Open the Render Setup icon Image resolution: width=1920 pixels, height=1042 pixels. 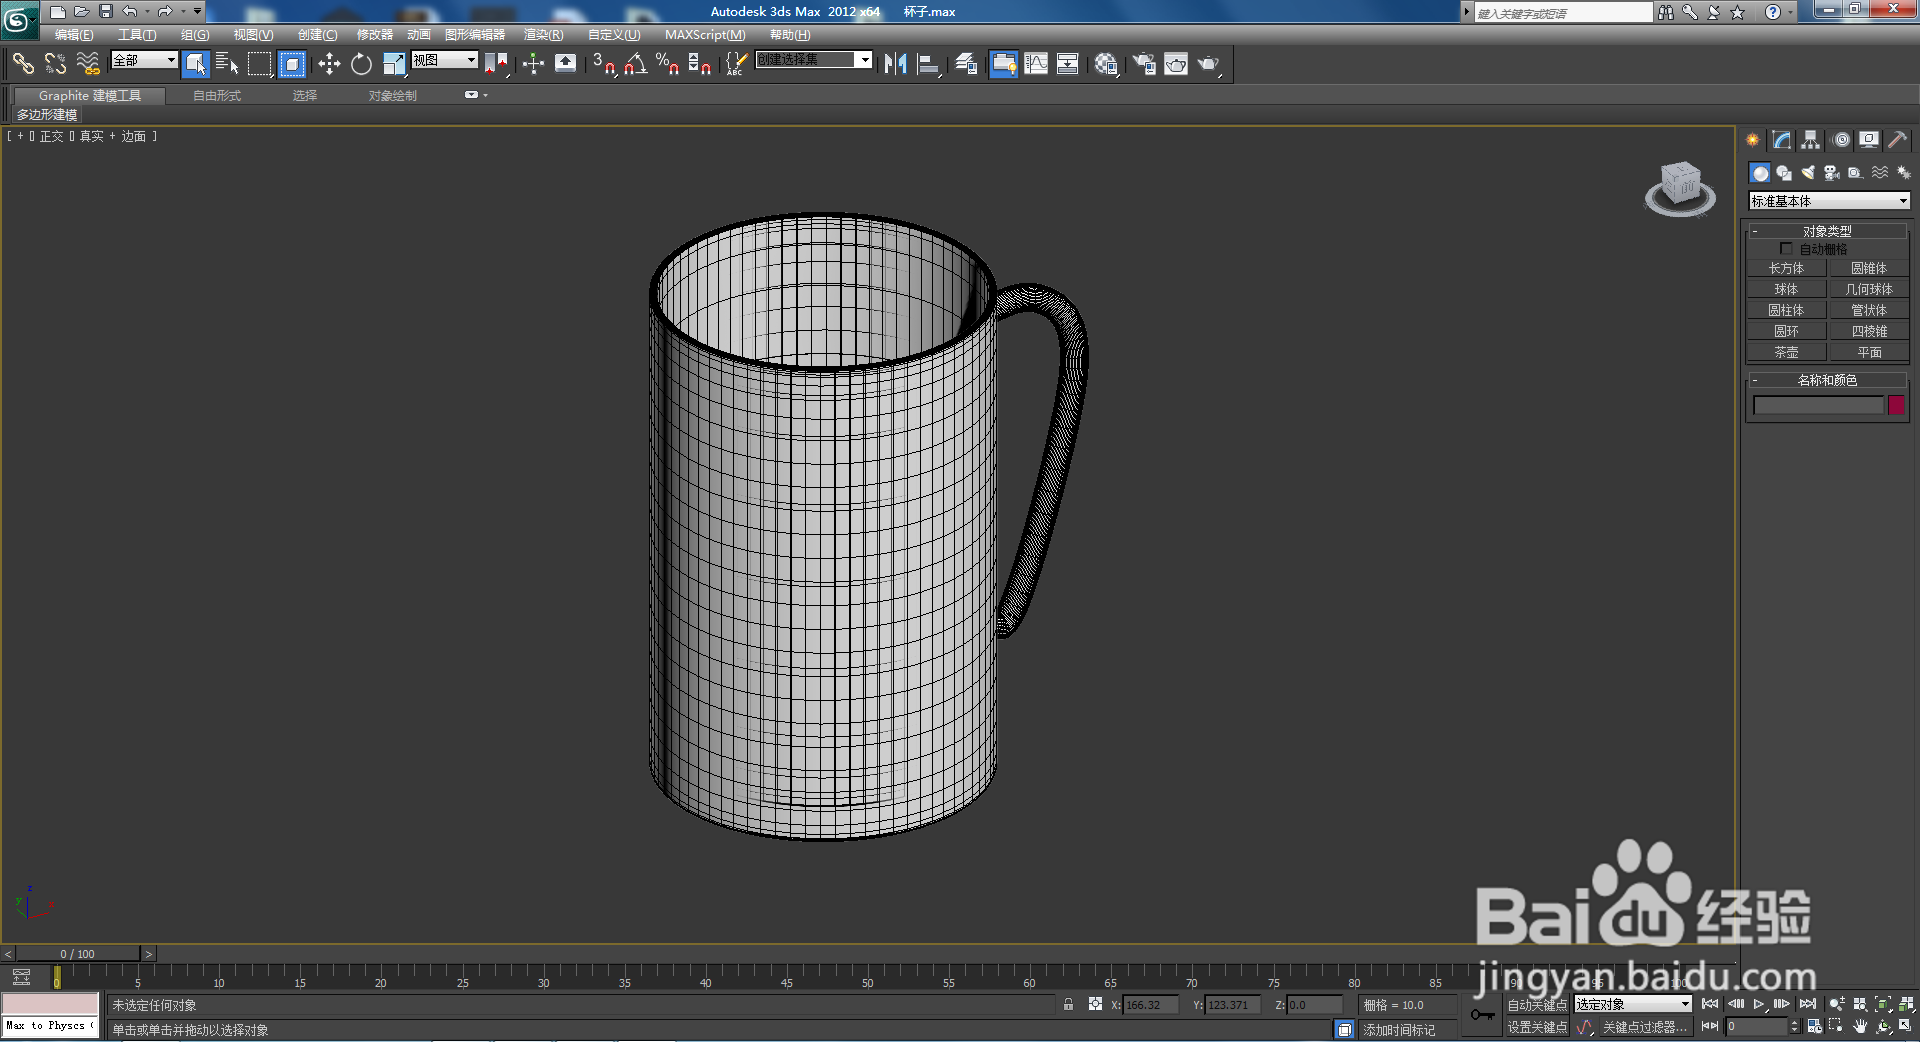coord(1143,64)
